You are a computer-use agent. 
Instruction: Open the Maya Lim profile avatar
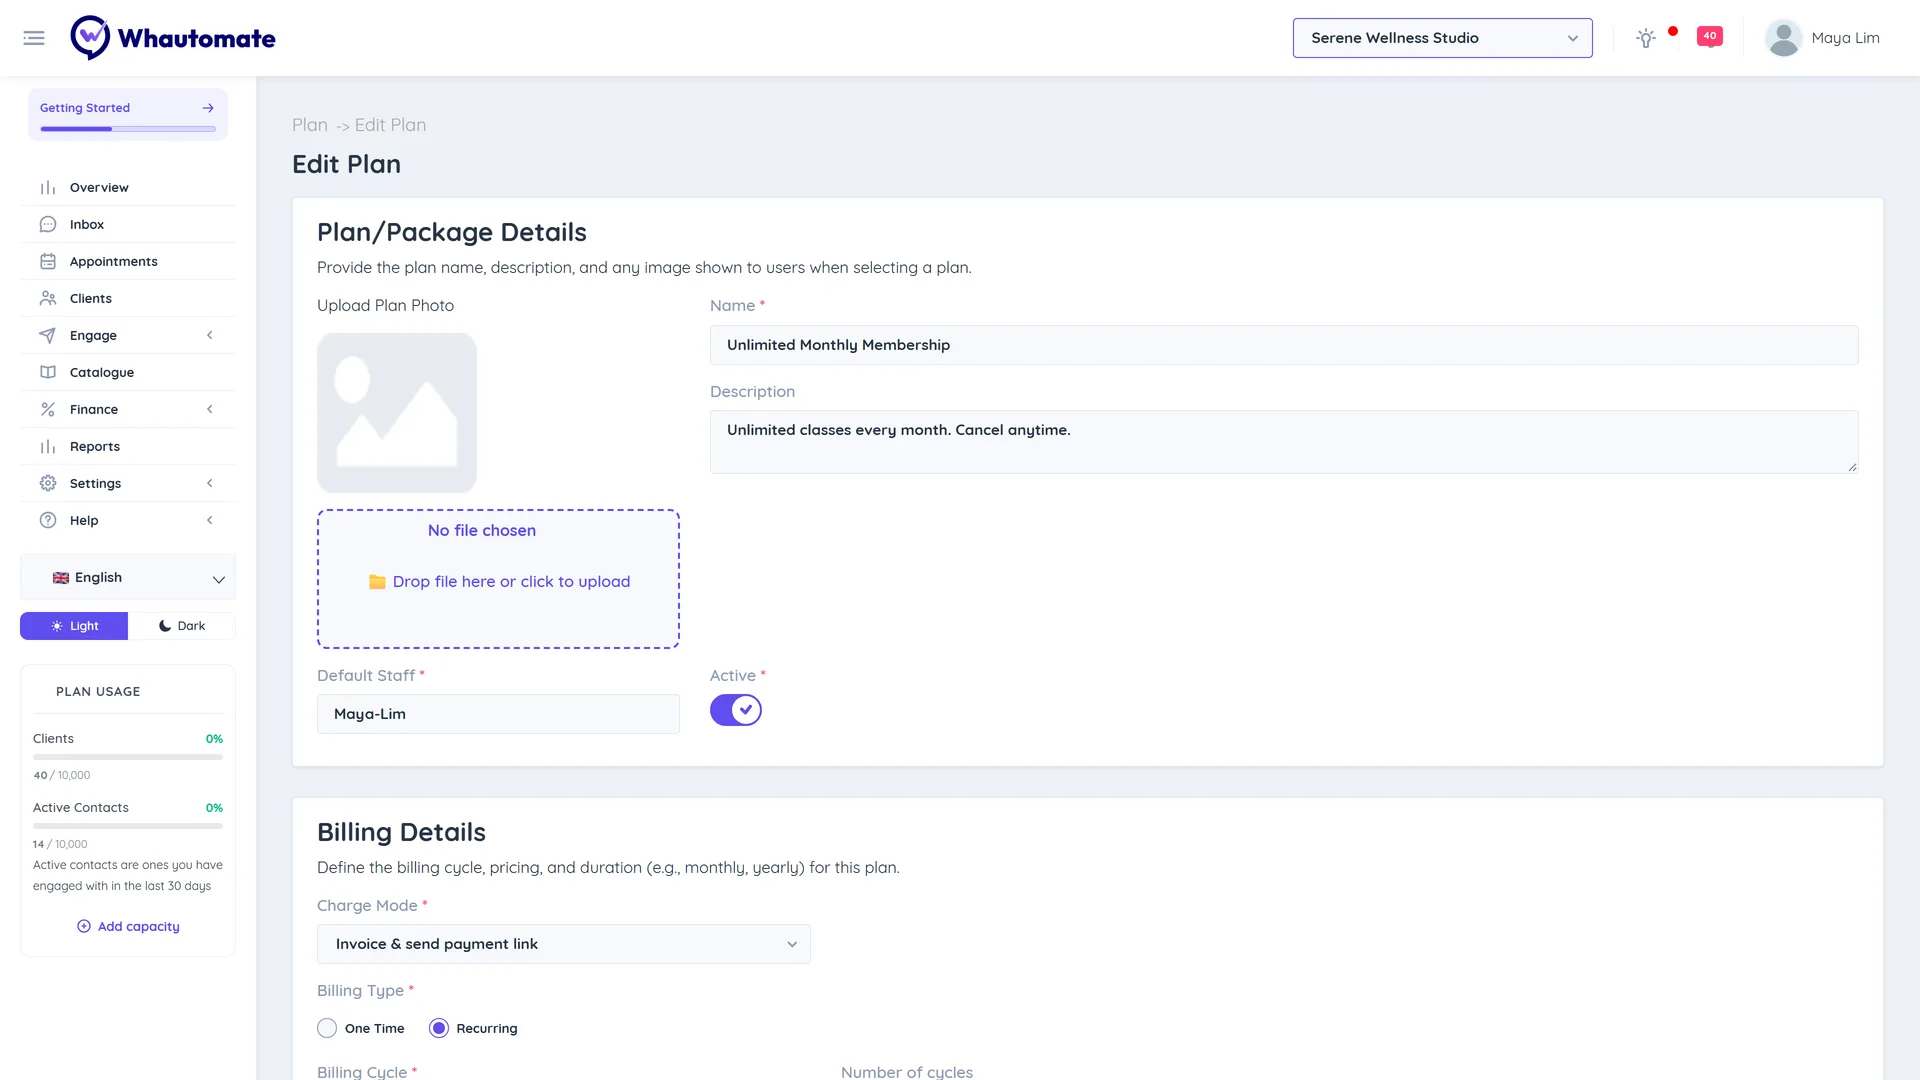(1783, 38)
